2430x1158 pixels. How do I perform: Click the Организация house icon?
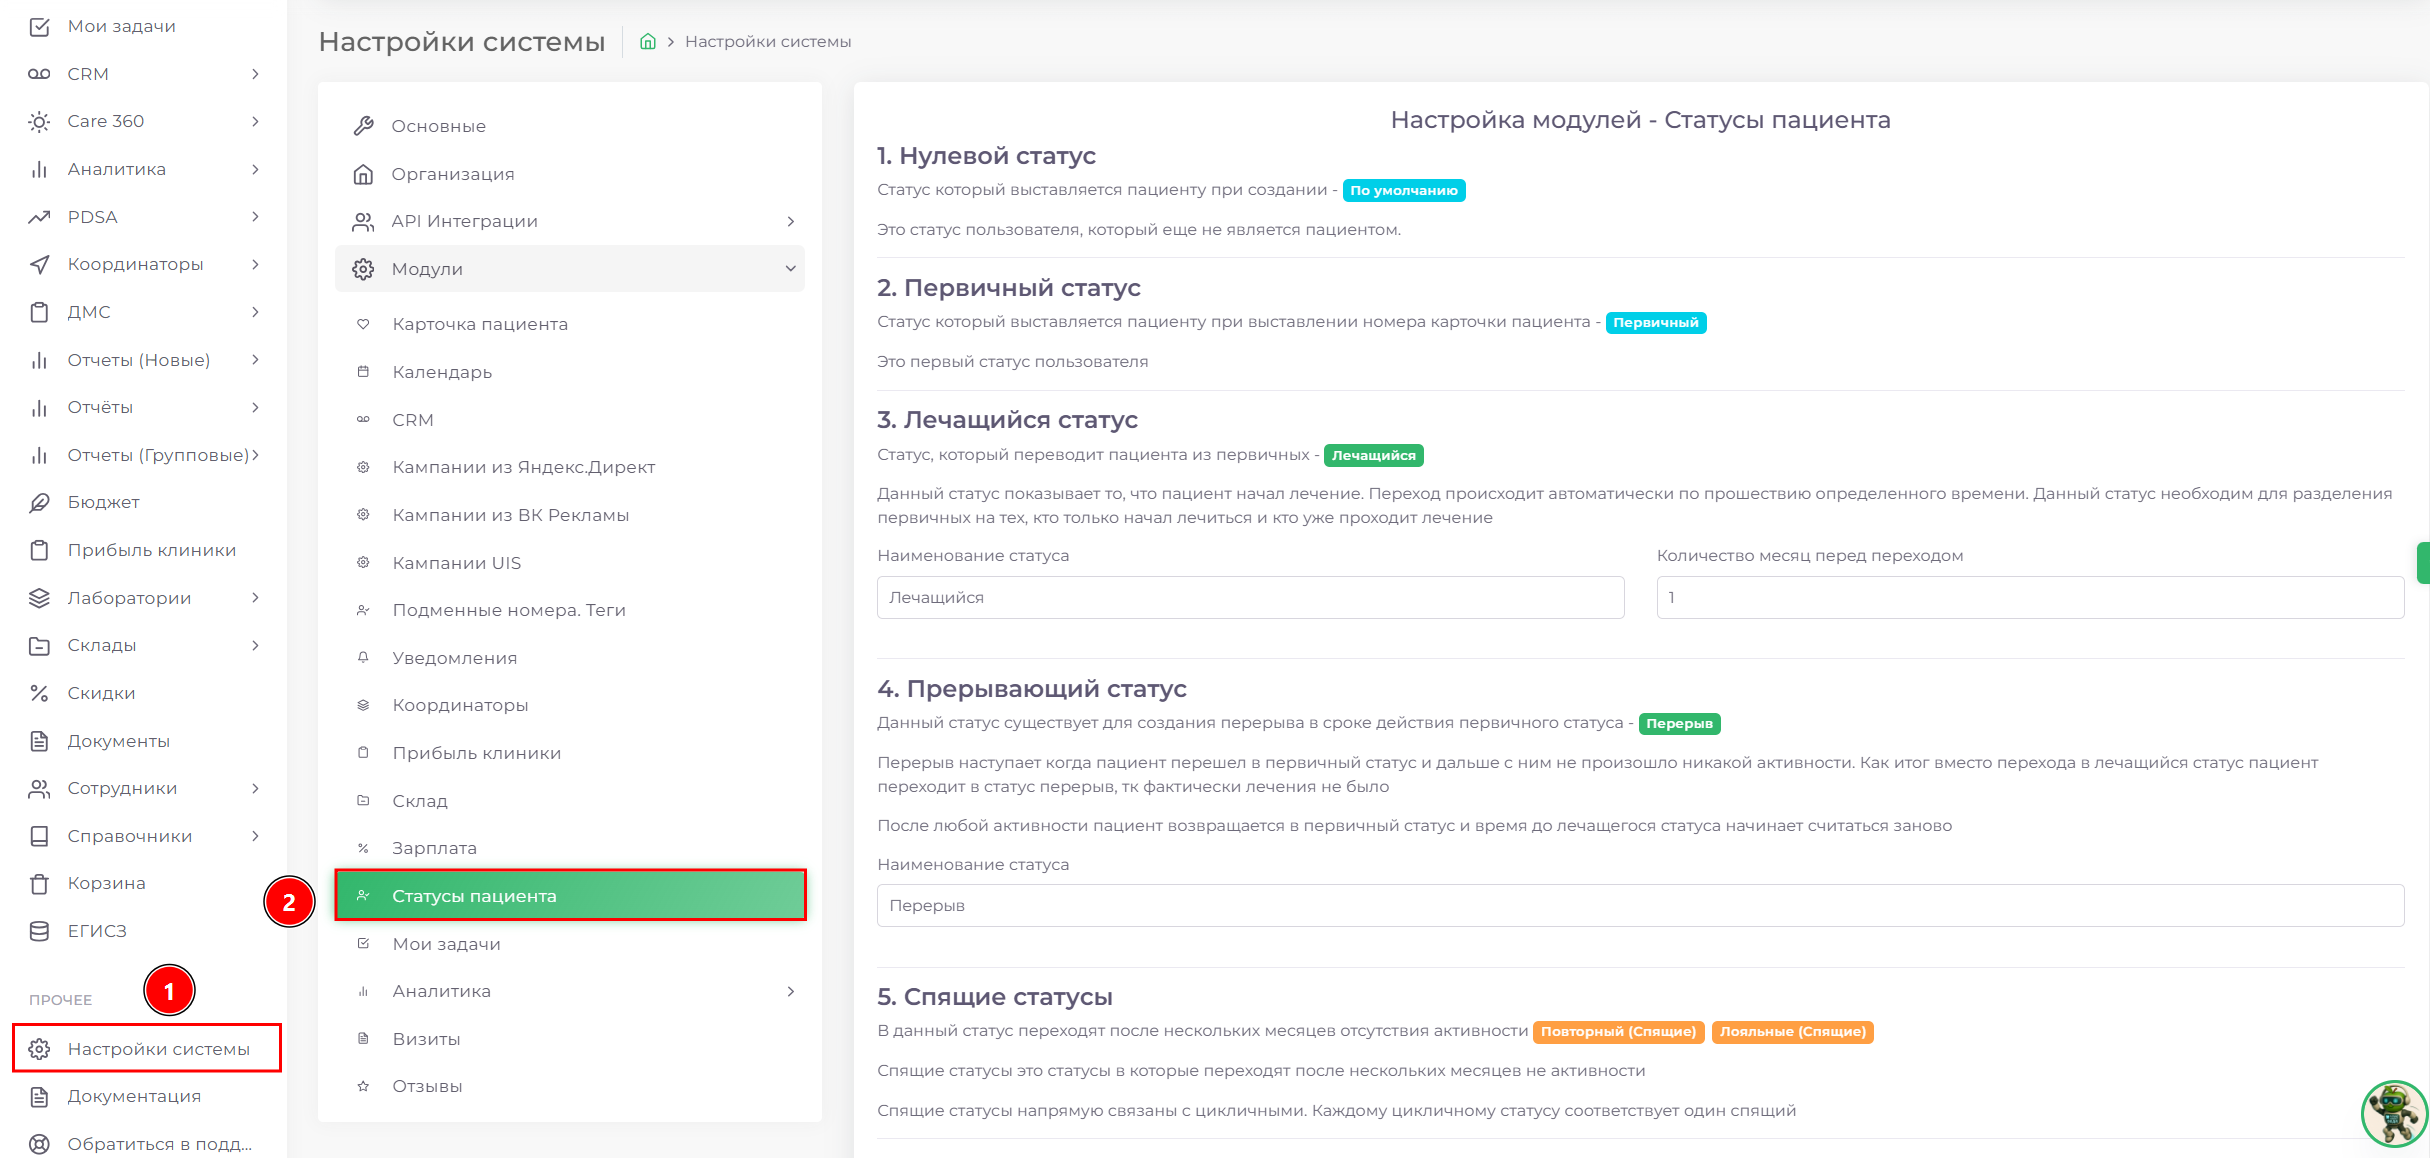pyautogui.click(x=363, y=174)
